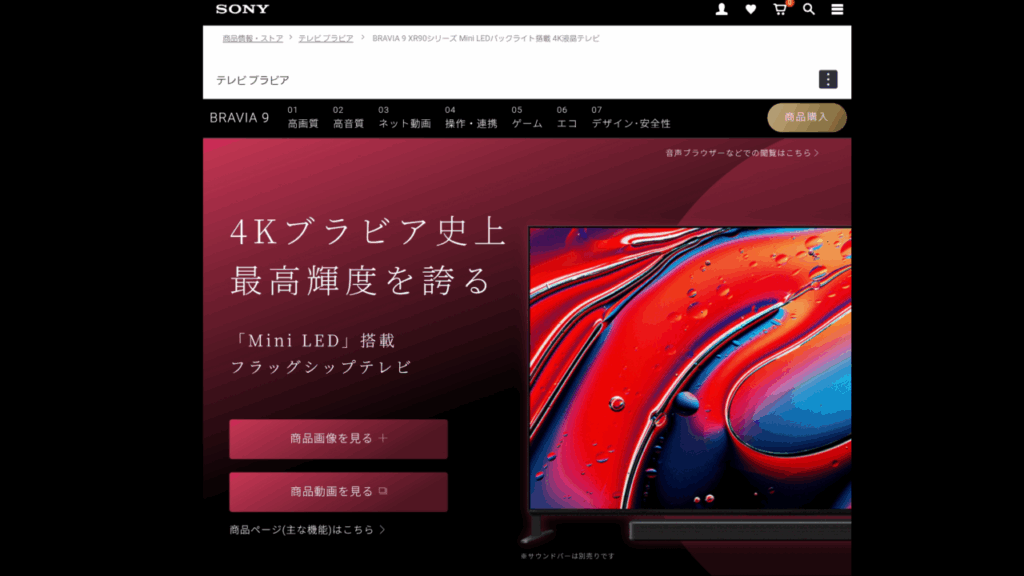This screenshot has height=576, width=1024.
Task: Open the 01 高画質 section
Action: (303, 118)
